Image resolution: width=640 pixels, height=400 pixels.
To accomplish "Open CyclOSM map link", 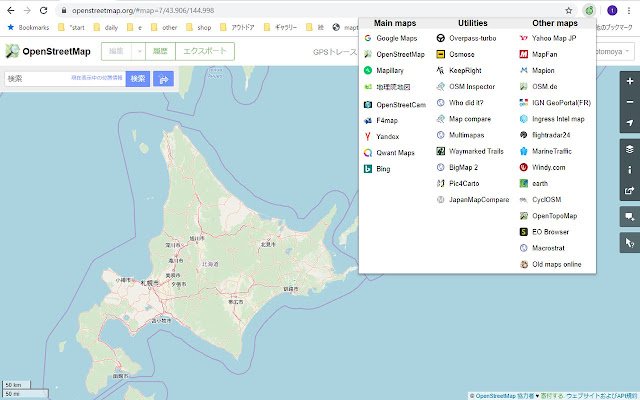I will (x=540, y=200).
